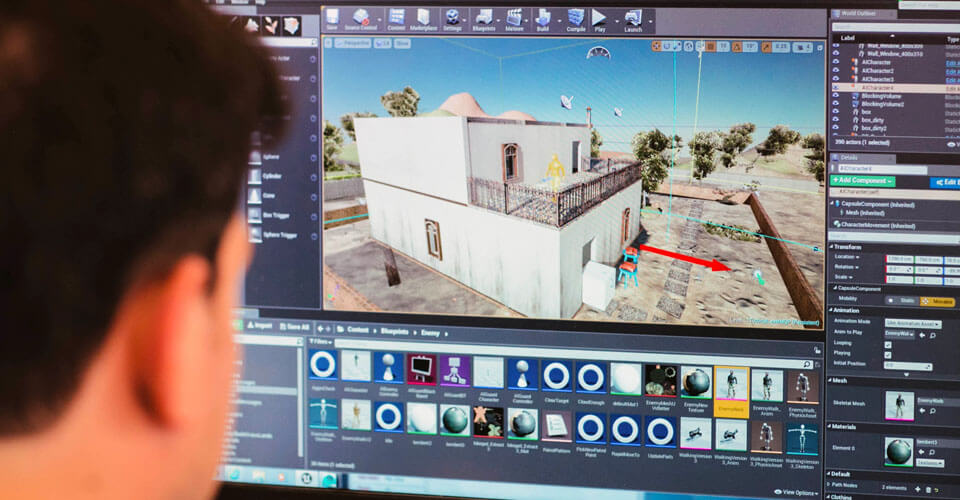Click the green Add Component button
The image size is (960, 500).
[x=863, y=181]
